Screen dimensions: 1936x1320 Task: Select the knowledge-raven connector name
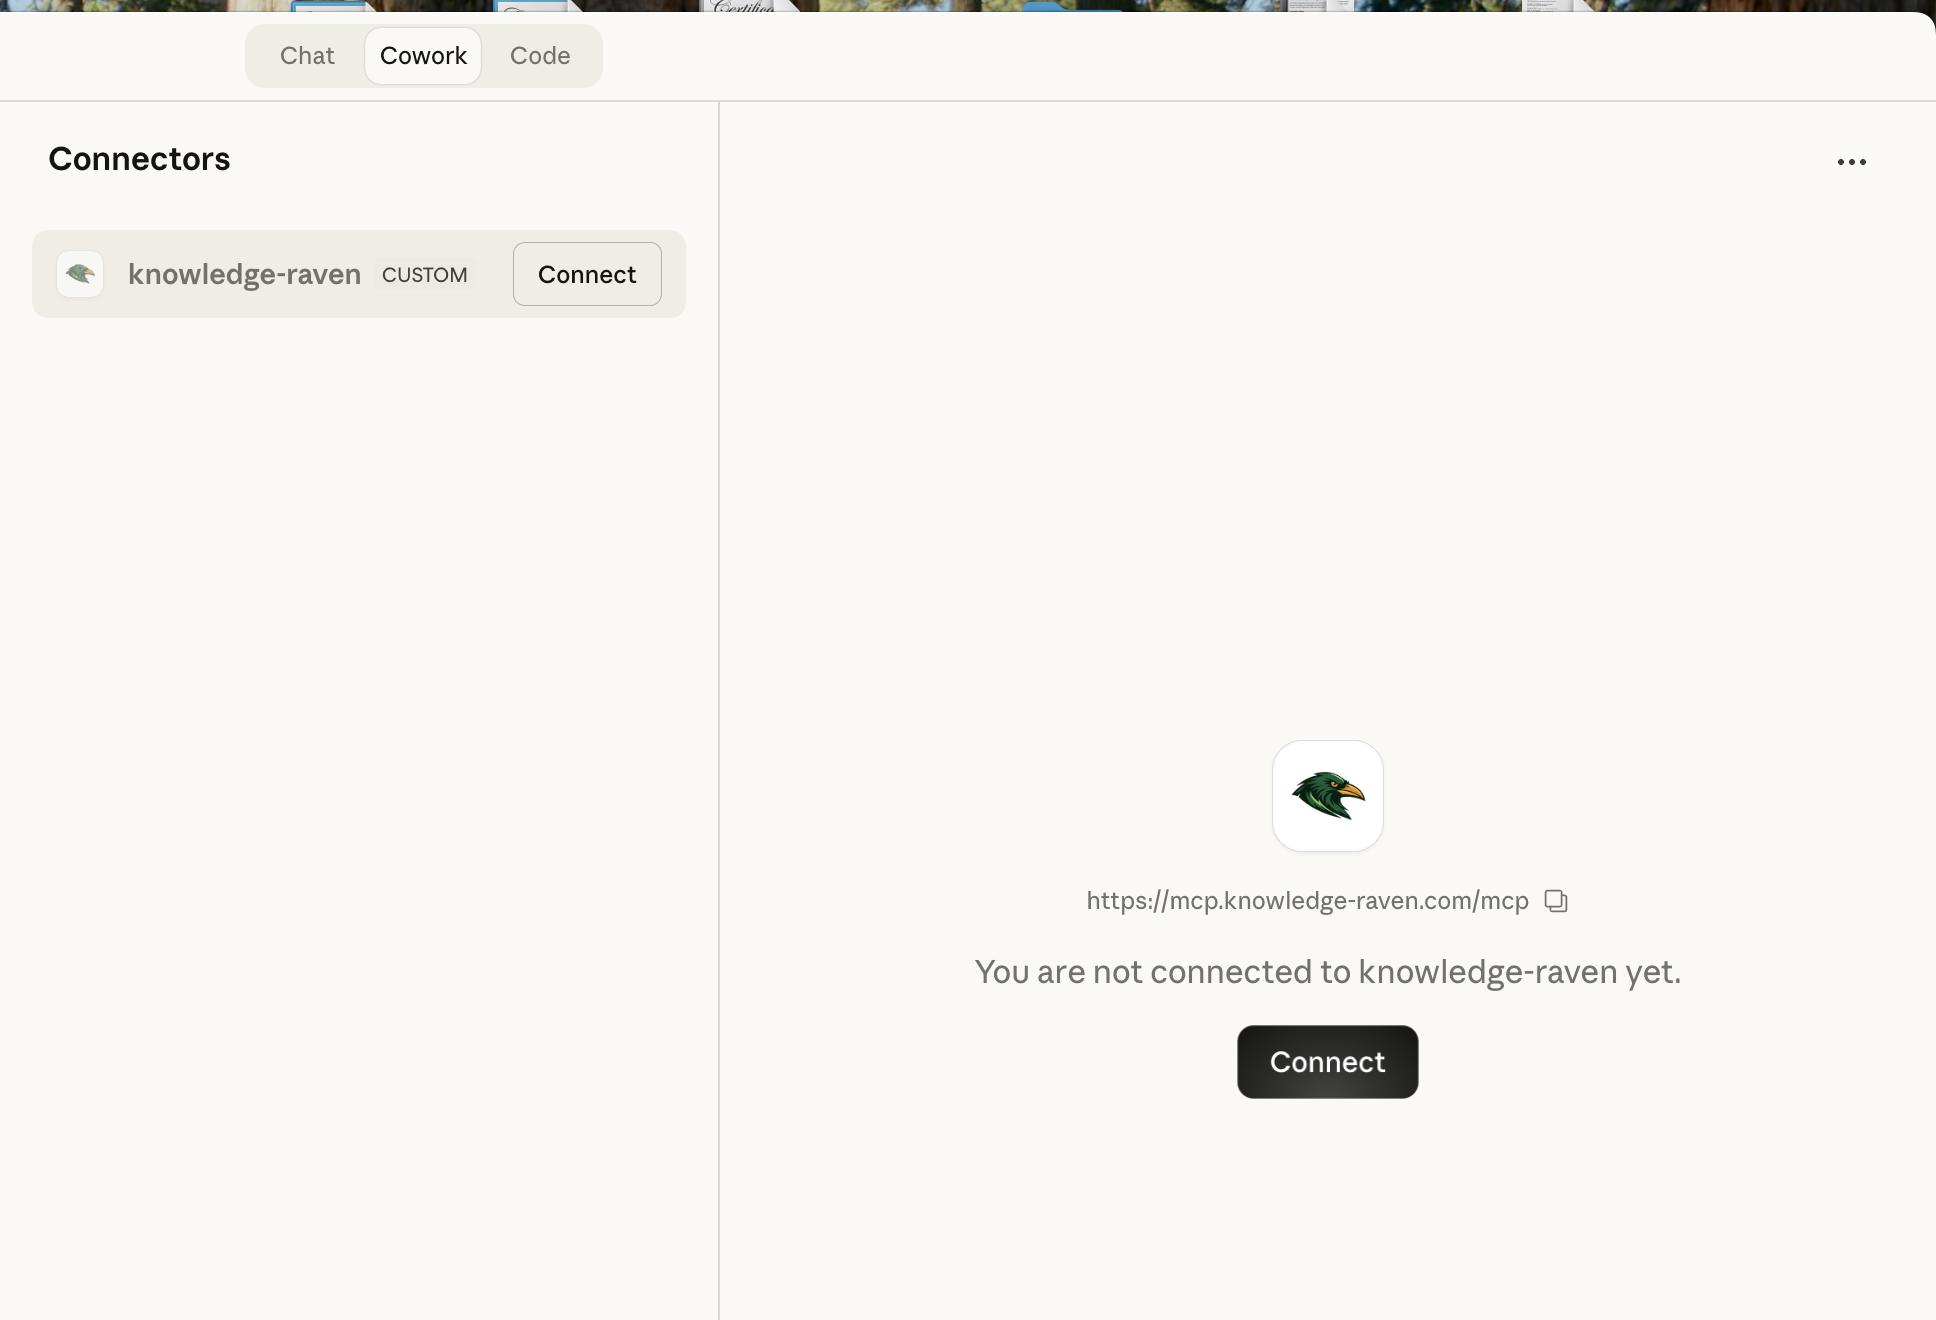point(244,274)
